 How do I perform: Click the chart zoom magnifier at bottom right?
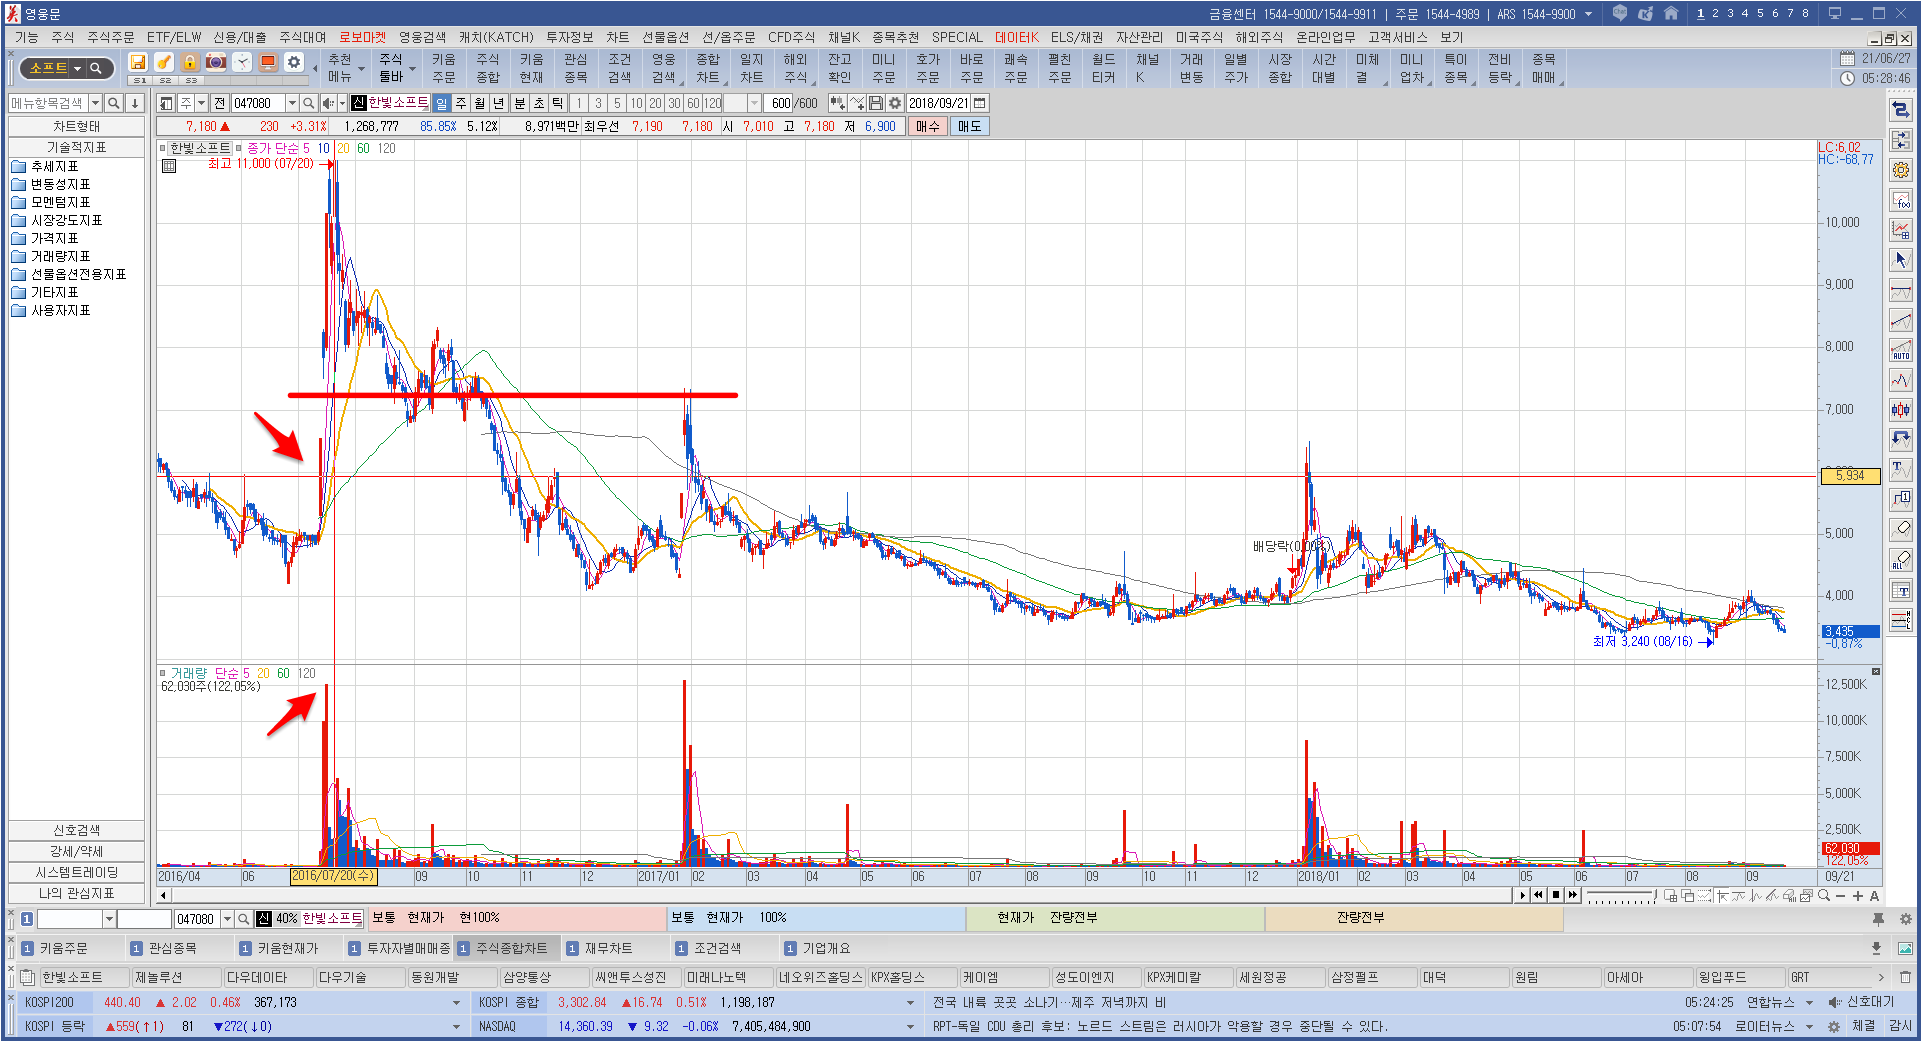pos(1824,896)
